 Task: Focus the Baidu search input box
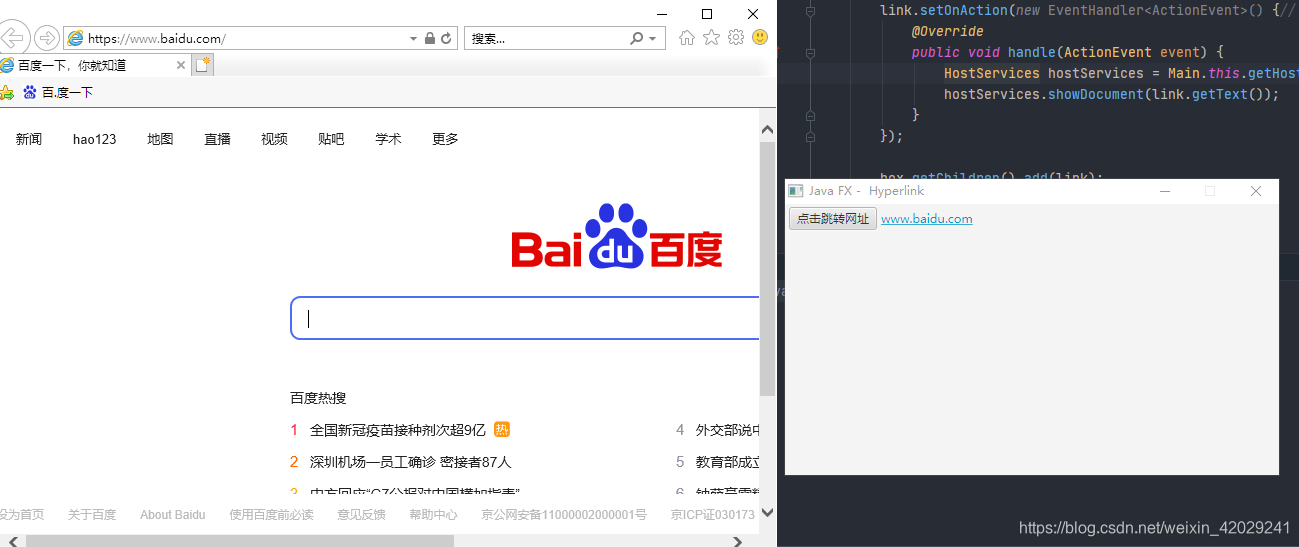[525, 318]
